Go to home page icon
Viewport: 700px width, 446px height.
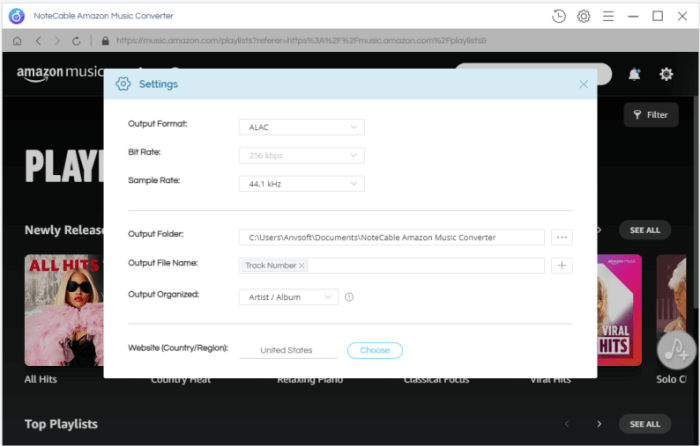pos(17,41)
